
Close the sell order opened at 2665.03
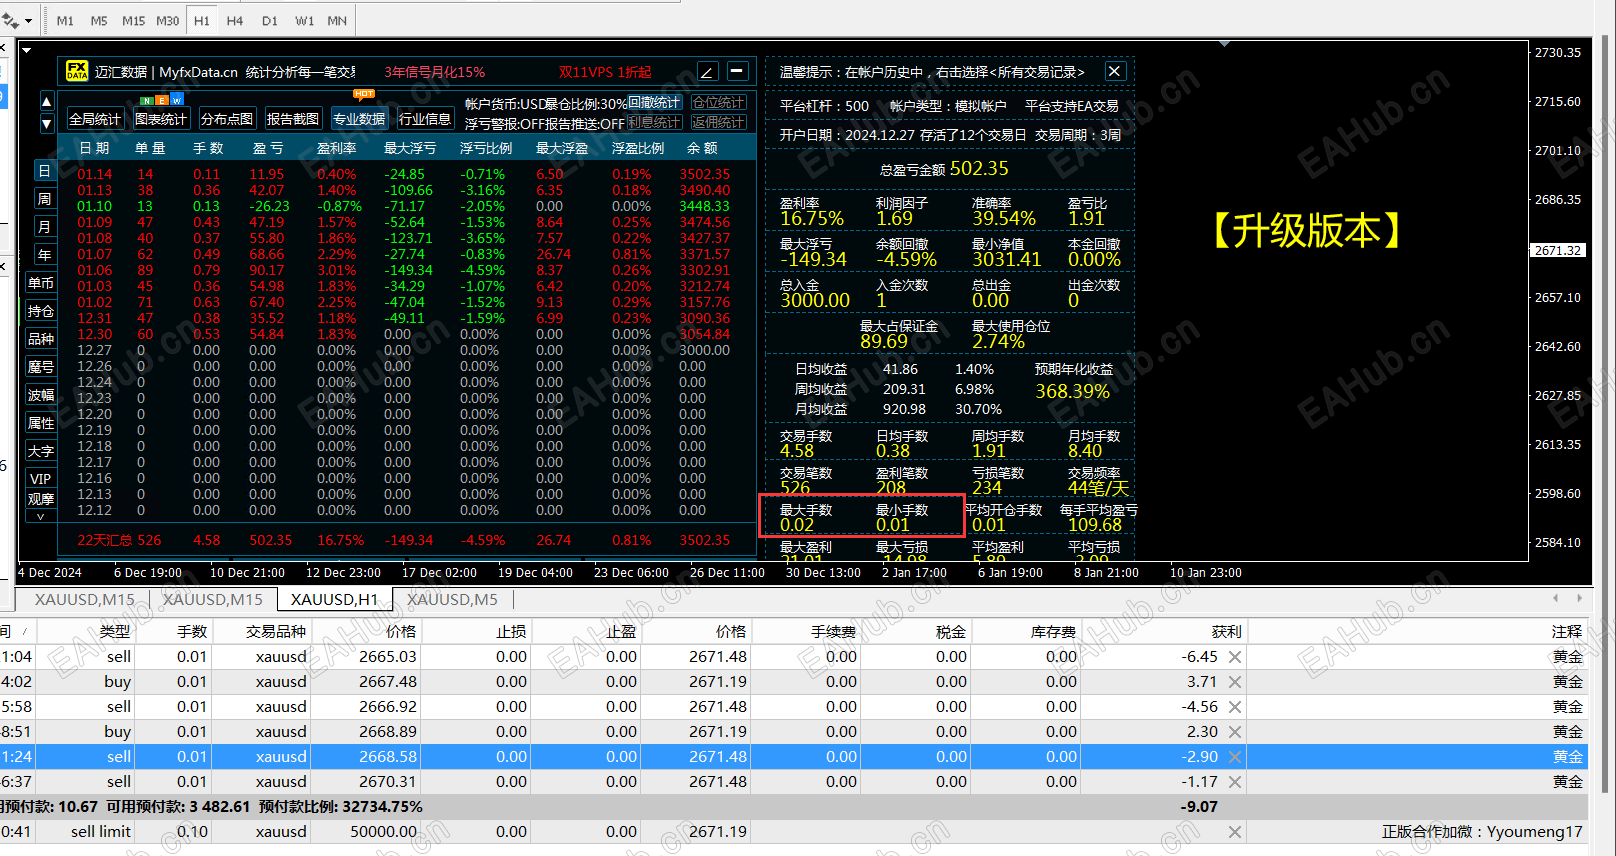coord(1235,657)
